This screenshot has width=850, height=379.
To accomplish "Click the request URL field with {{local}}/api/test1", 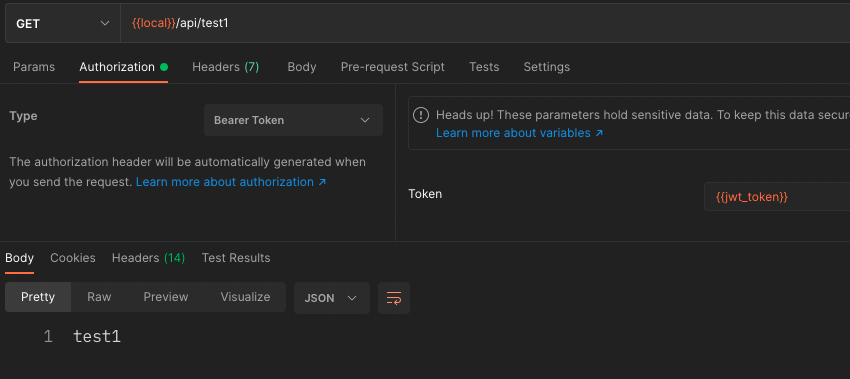I will 485,24.
